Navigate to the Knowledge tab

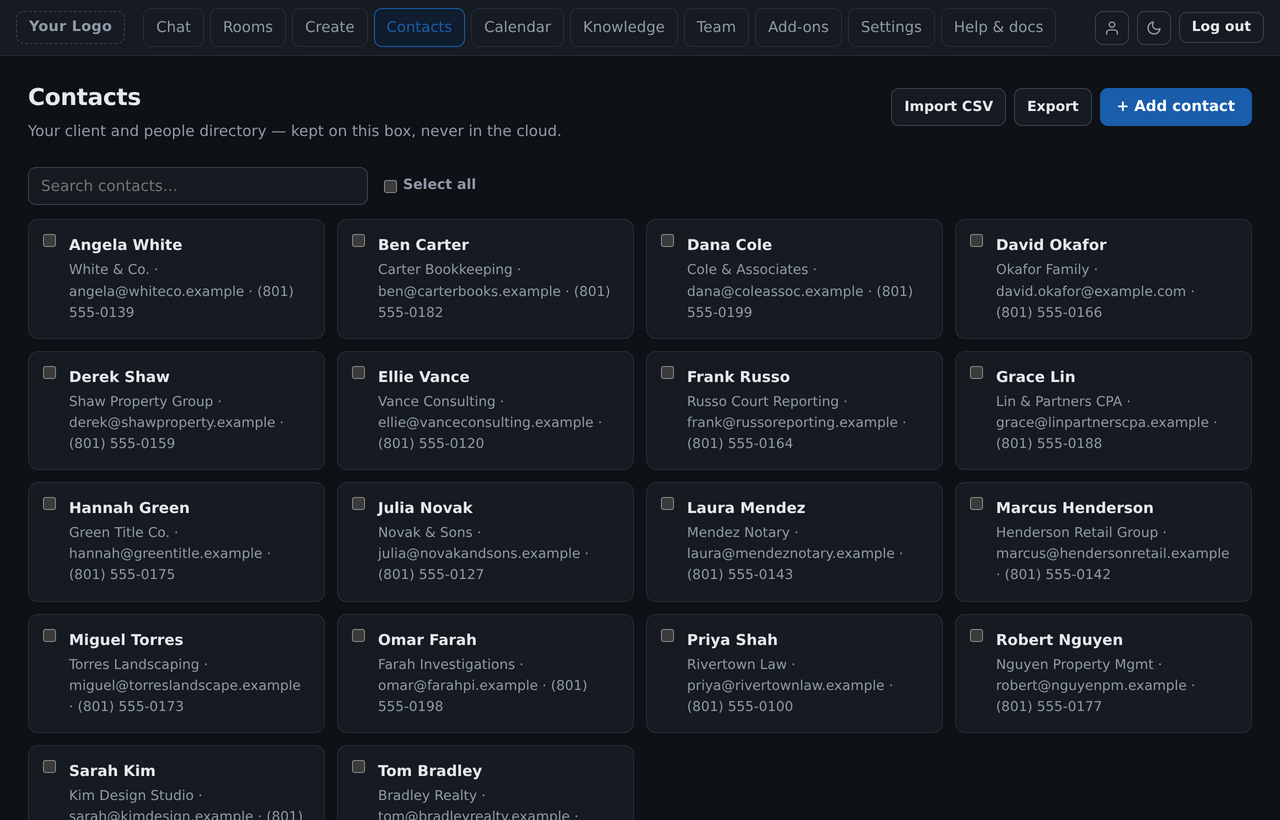coord(624,27)
